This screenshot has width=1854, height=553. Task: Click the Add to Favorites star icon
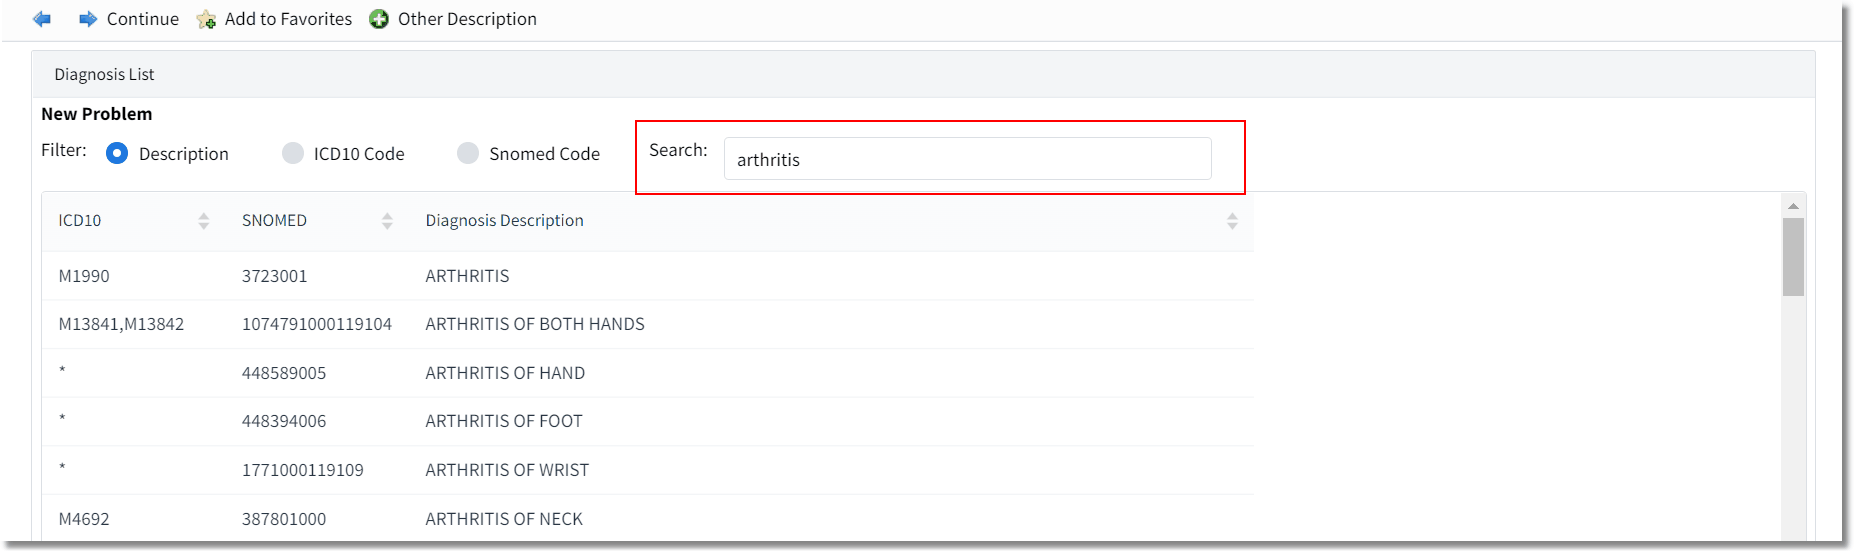206,19
